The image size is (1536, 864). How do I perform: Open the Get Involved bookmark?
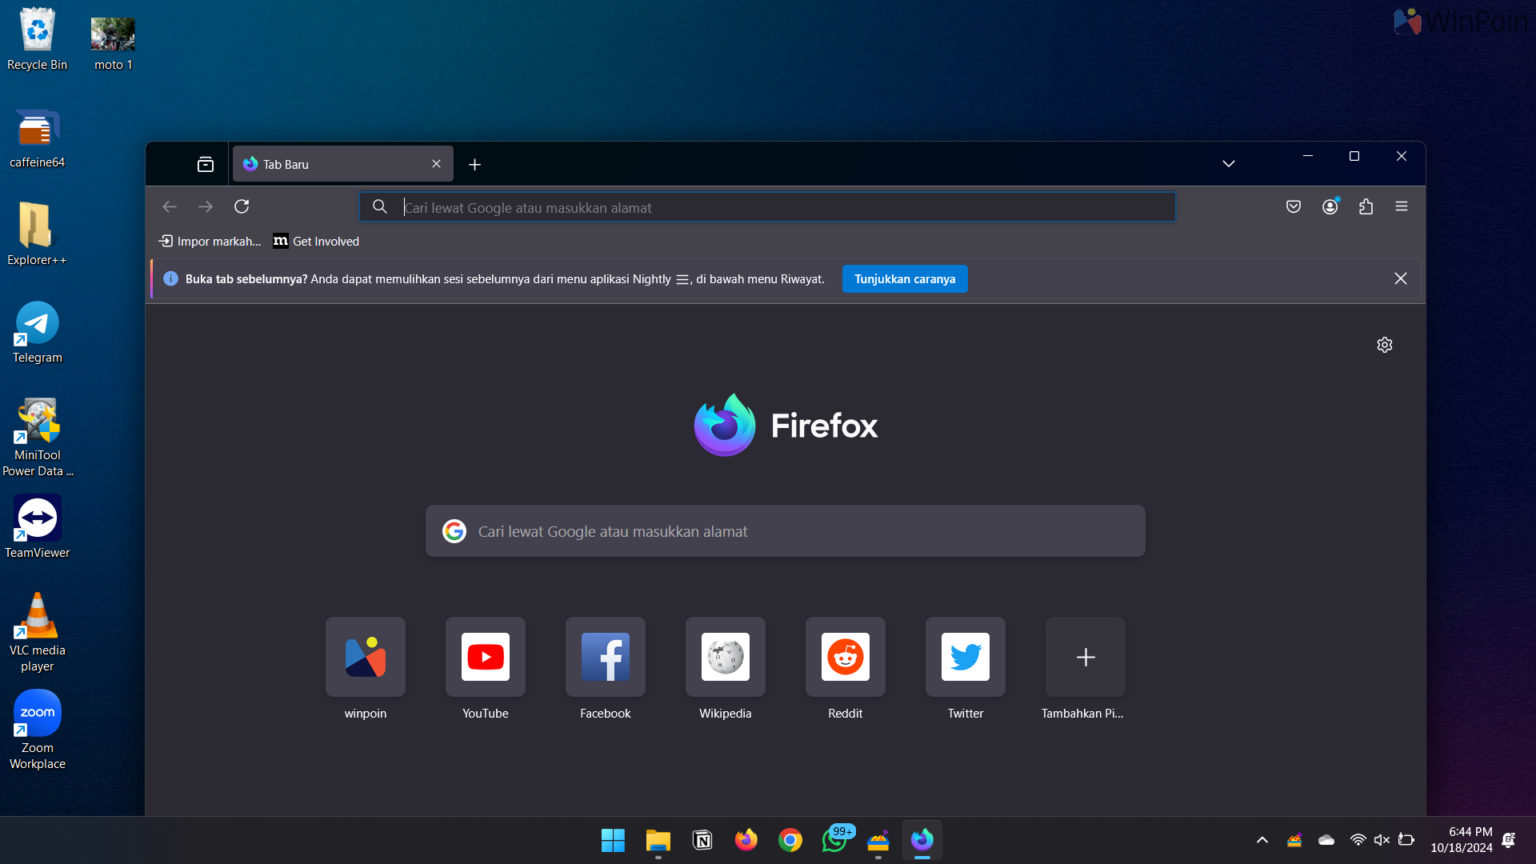coord(315,241)
